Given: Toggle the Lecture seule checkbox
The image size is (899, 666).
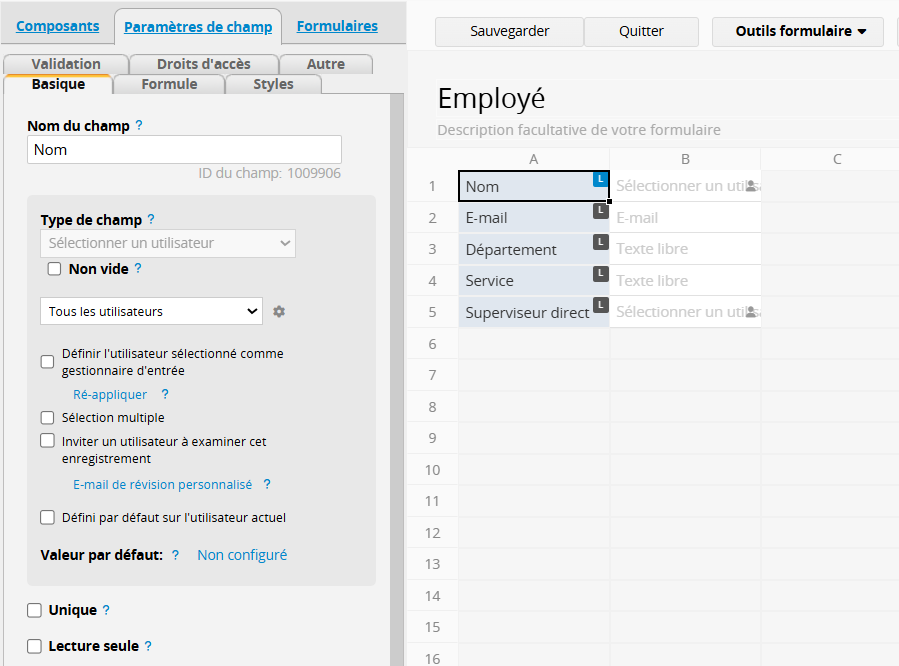Looking at the screenshot, I should pos(35,646).
